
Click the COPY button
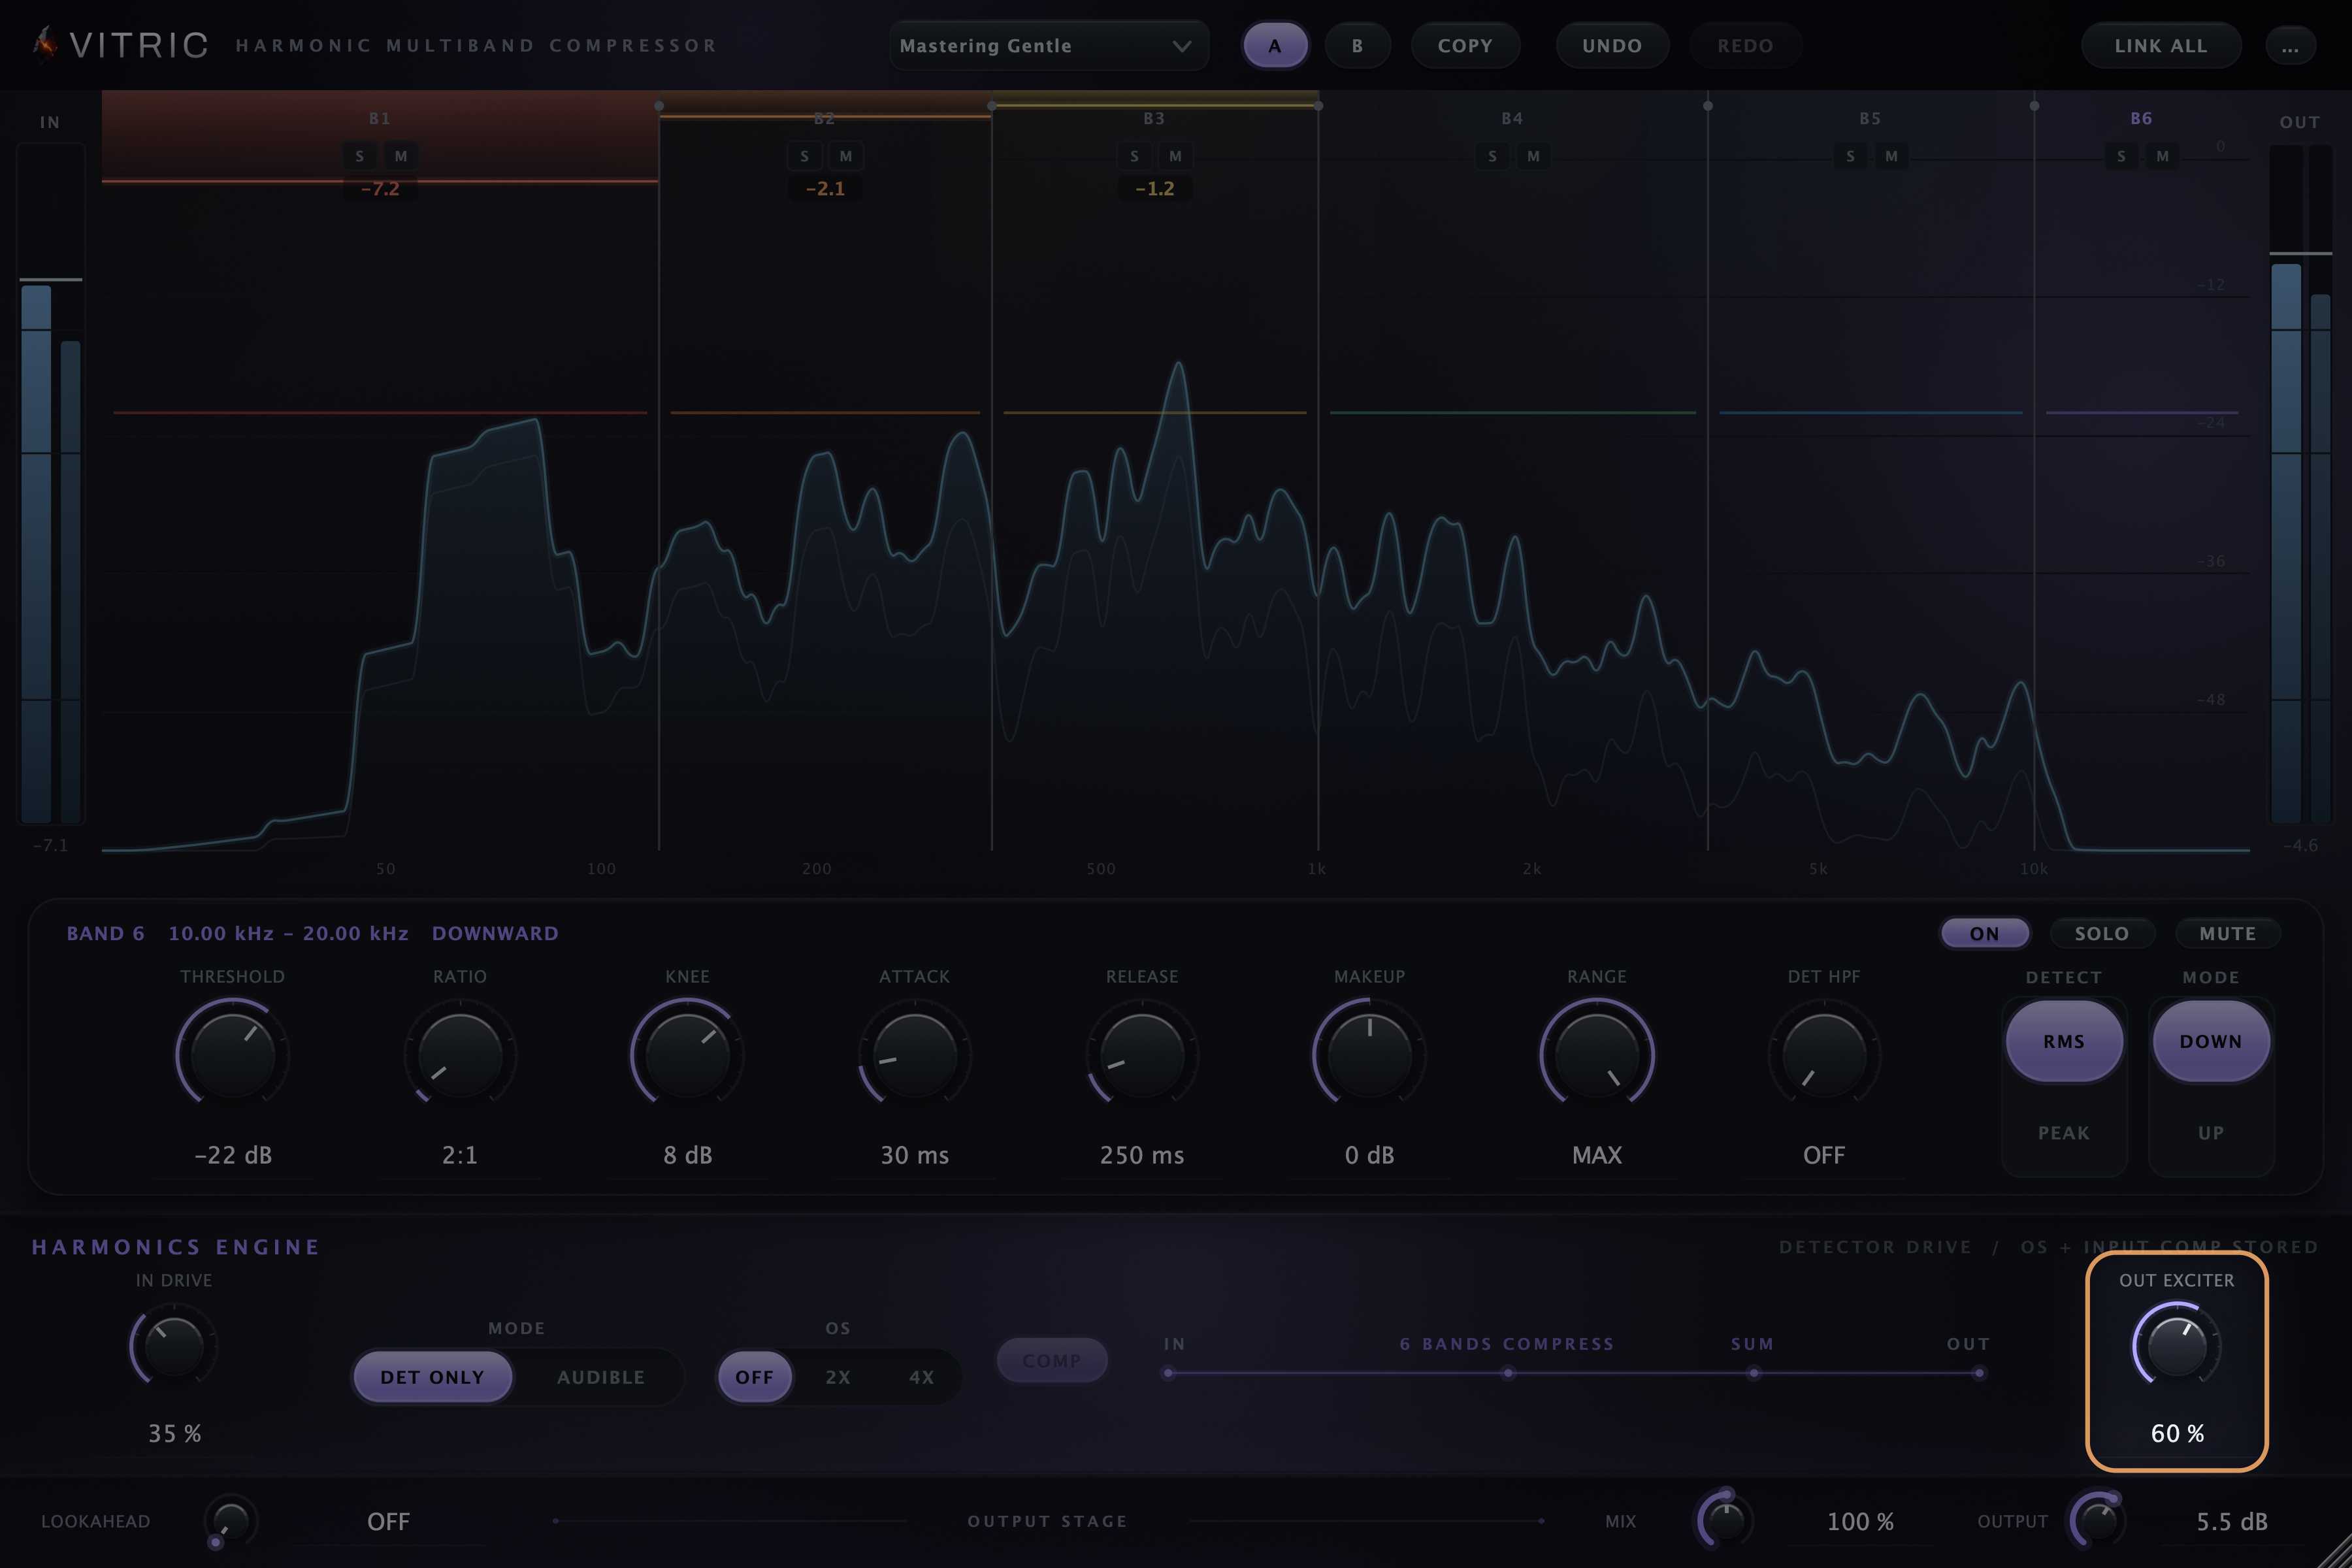click(1465, 46)
